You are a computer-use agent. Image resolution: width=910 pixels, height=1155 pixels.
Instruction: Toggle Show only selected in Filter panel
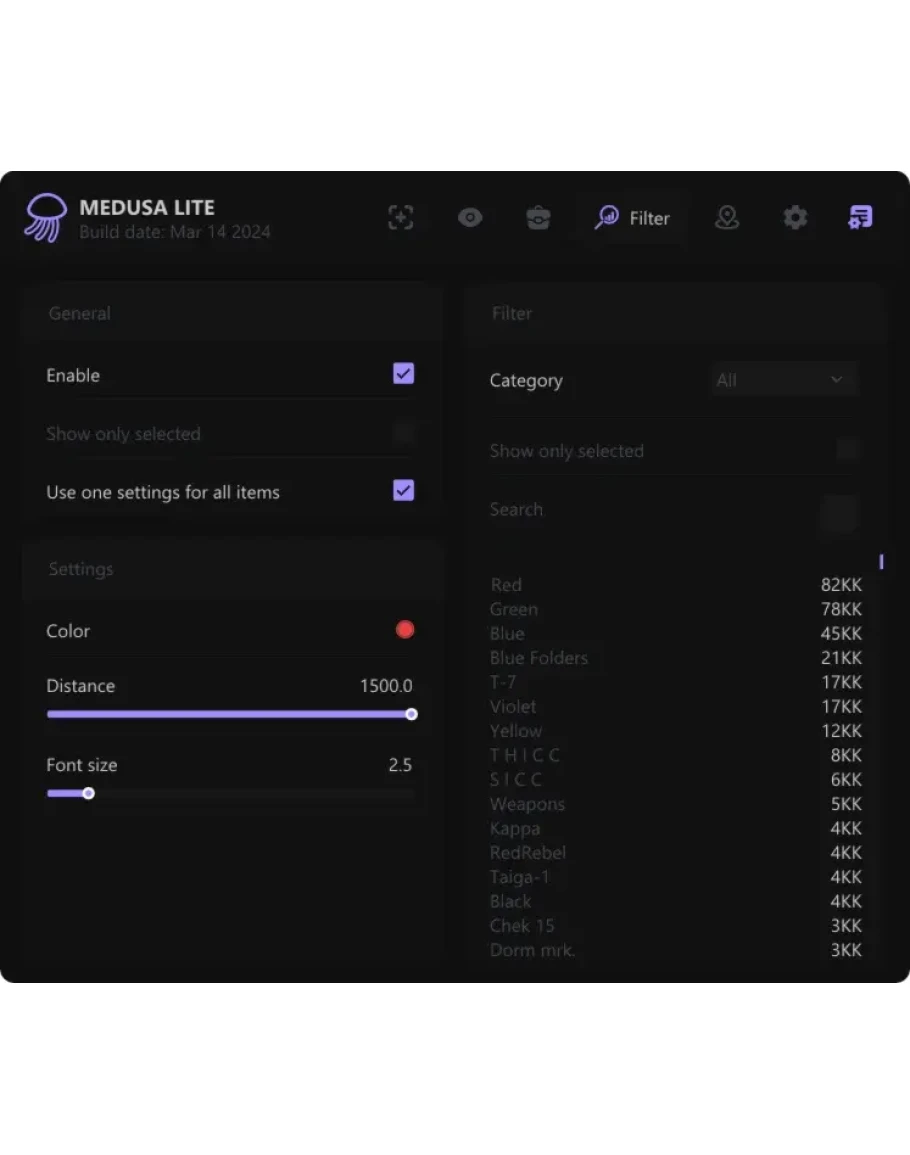pos(848,450)
